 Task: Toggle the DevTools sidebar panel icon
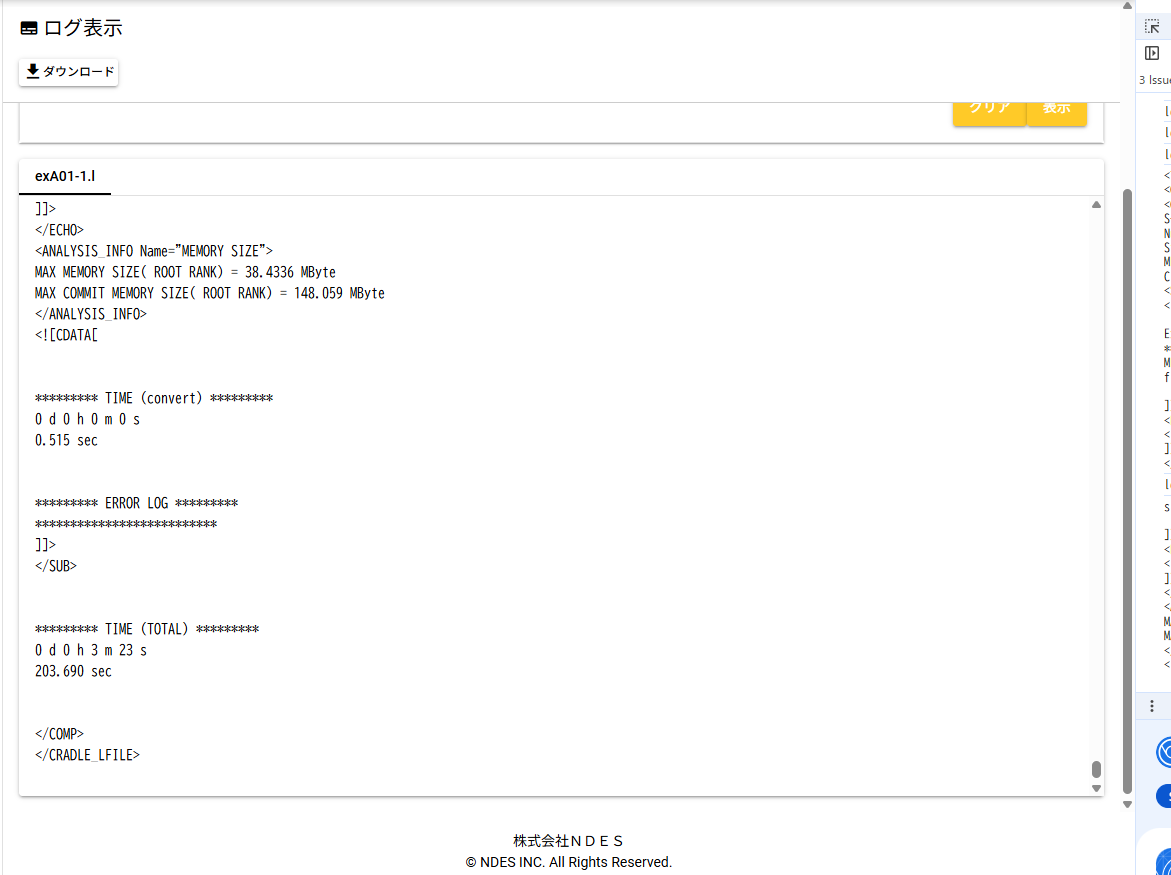click(x=1152, y=53)
